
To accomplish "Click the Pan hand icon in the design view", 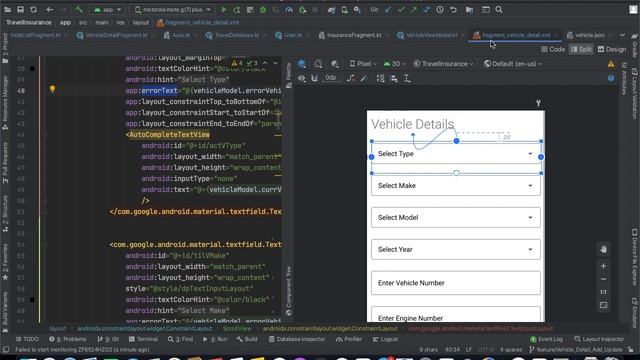I will click(603, 249).
